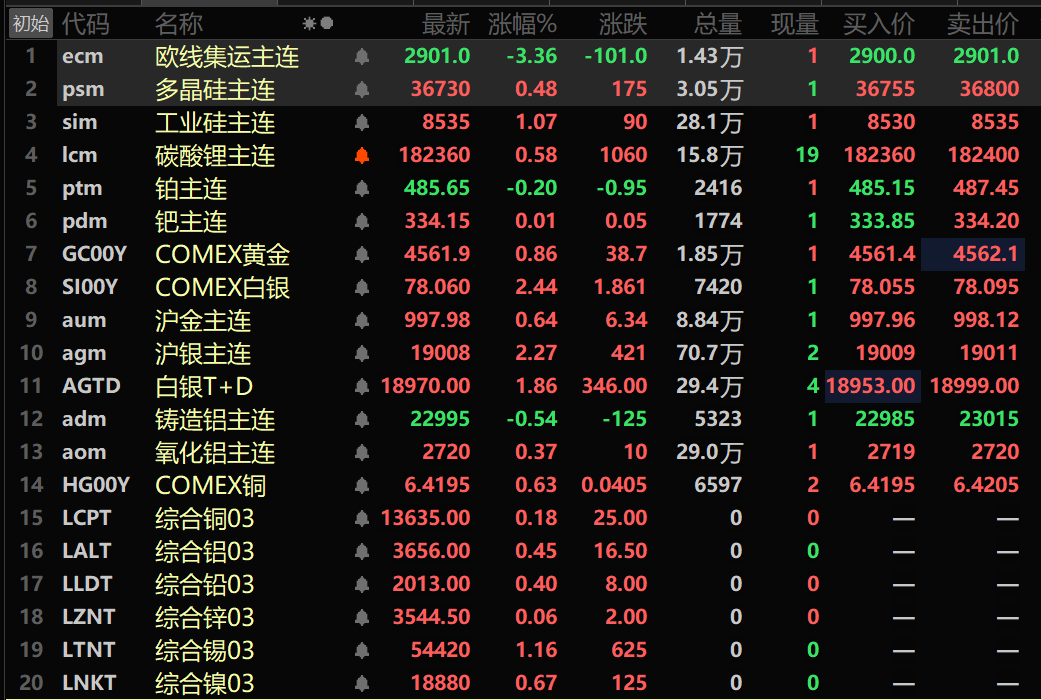Click the 代码 column header
The height and width of the screenshot is (700, 1041).
click(86, 25)
